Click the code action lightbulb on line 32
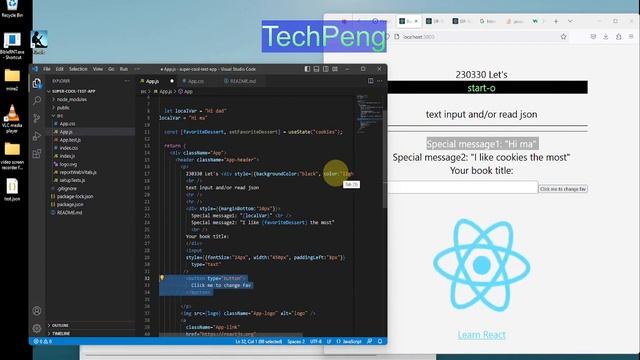The width and height of the screenshot is (640, 360). click(x=162, y=278)
